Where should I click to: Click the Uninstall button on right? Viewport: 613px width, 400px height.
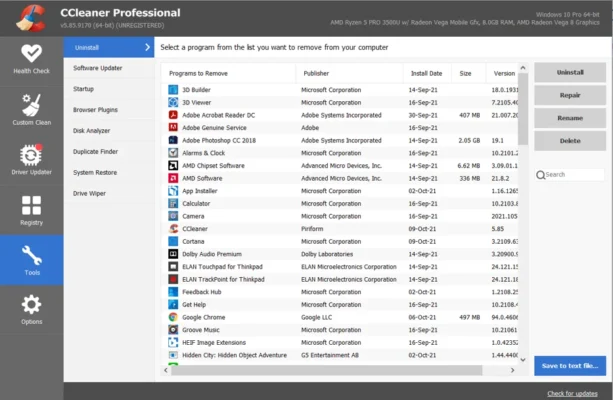pyautogui.click(x=569, y=72)
